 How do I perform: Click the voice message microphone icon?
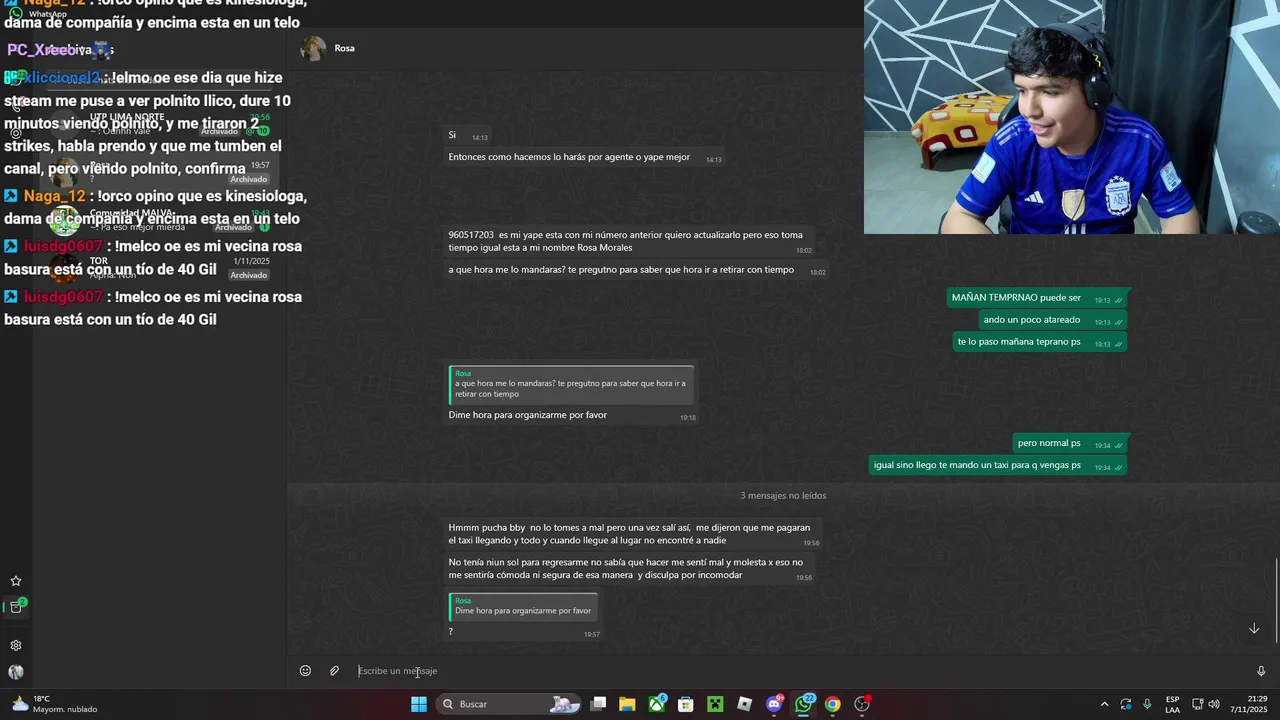1260,671
